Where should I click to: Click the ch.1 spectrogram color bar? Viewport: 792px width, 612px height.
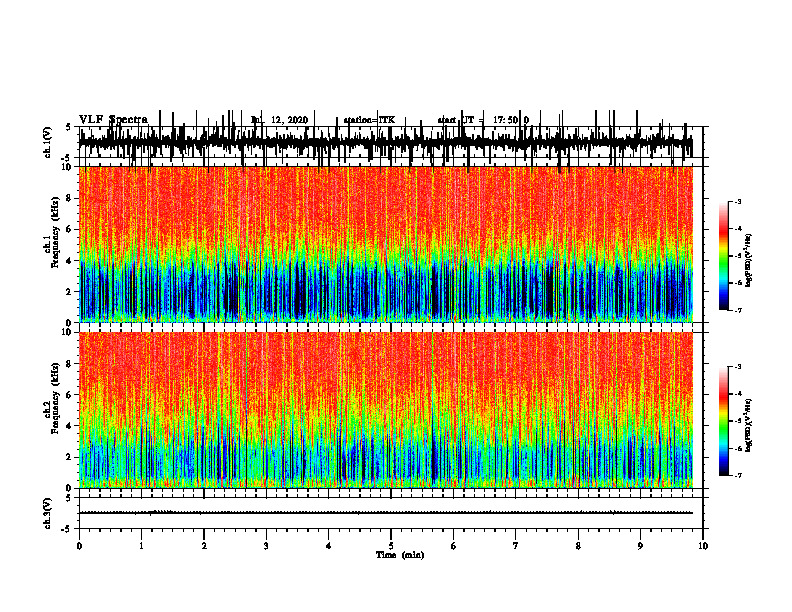[x=723, y=256]
